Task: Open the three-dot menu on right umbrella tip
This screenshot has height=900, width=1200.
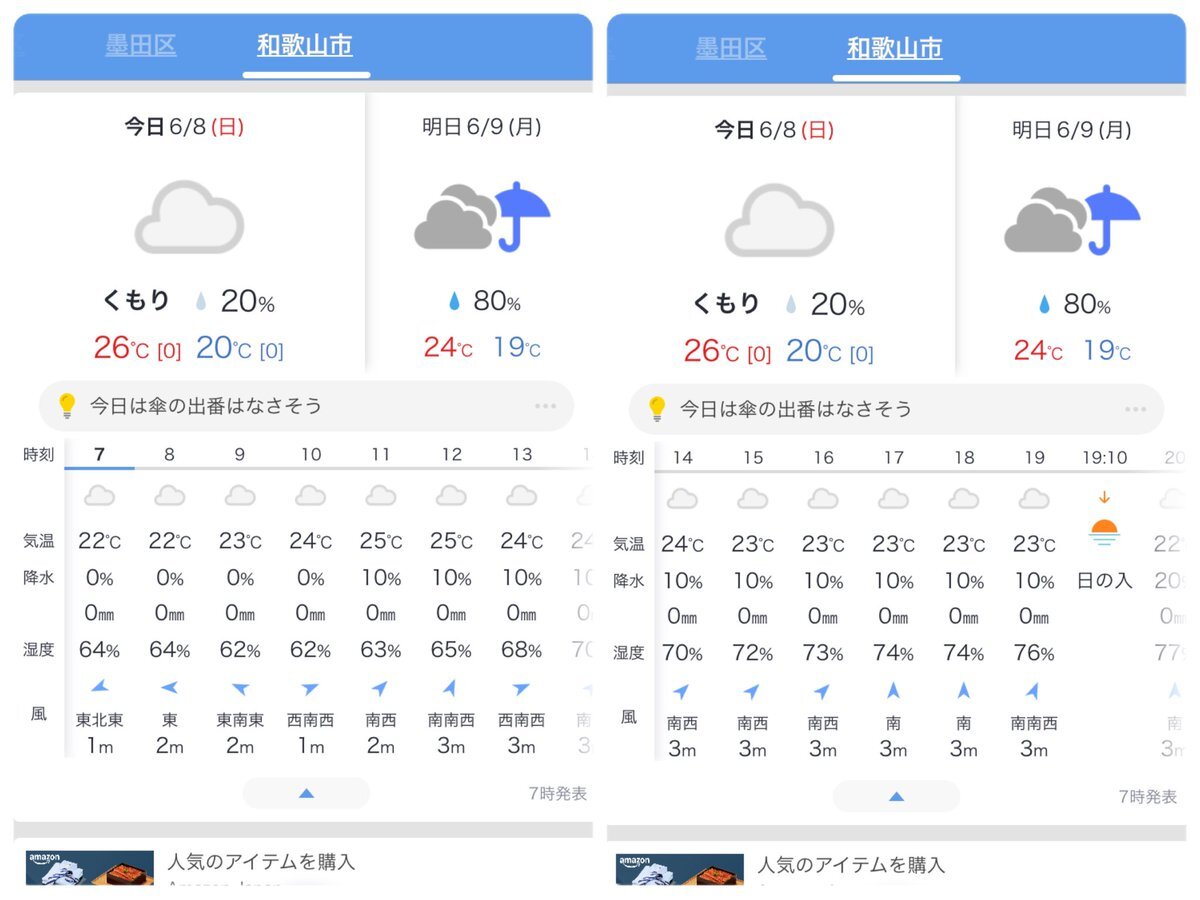Action: 1135,409
